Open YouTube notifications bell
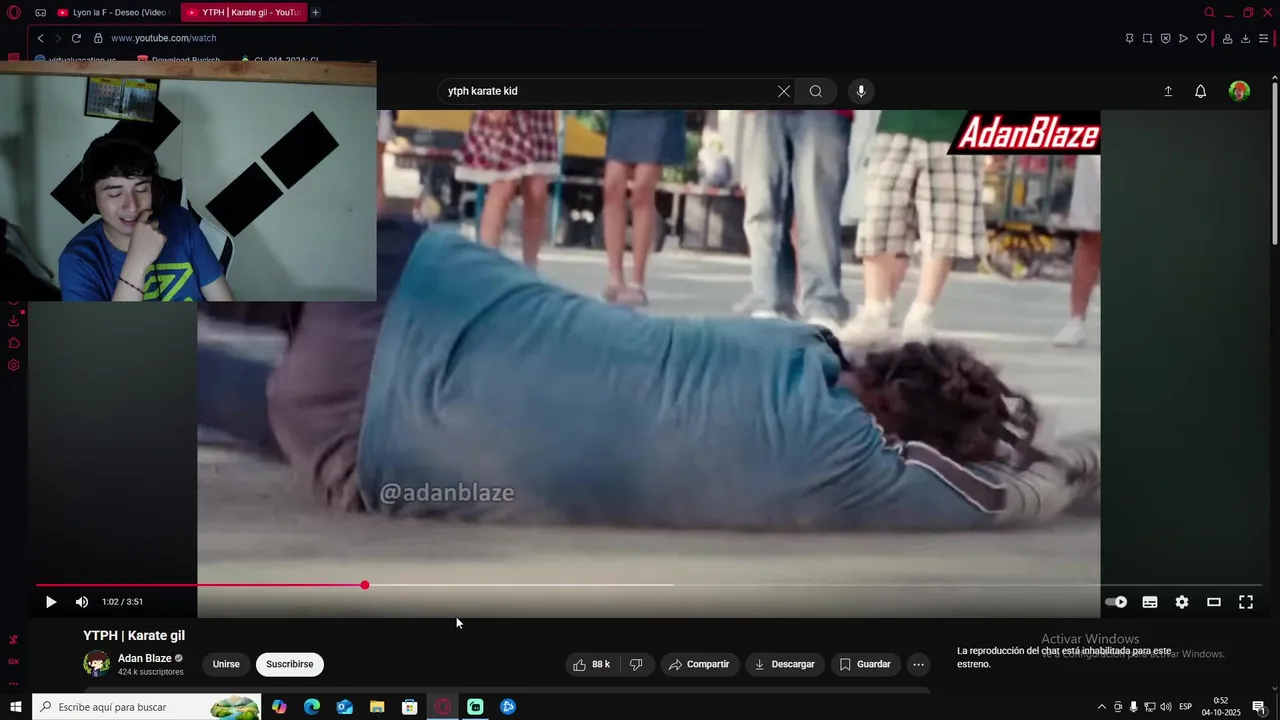This screenshot has width=1280, height=720. click(1201, 91)
